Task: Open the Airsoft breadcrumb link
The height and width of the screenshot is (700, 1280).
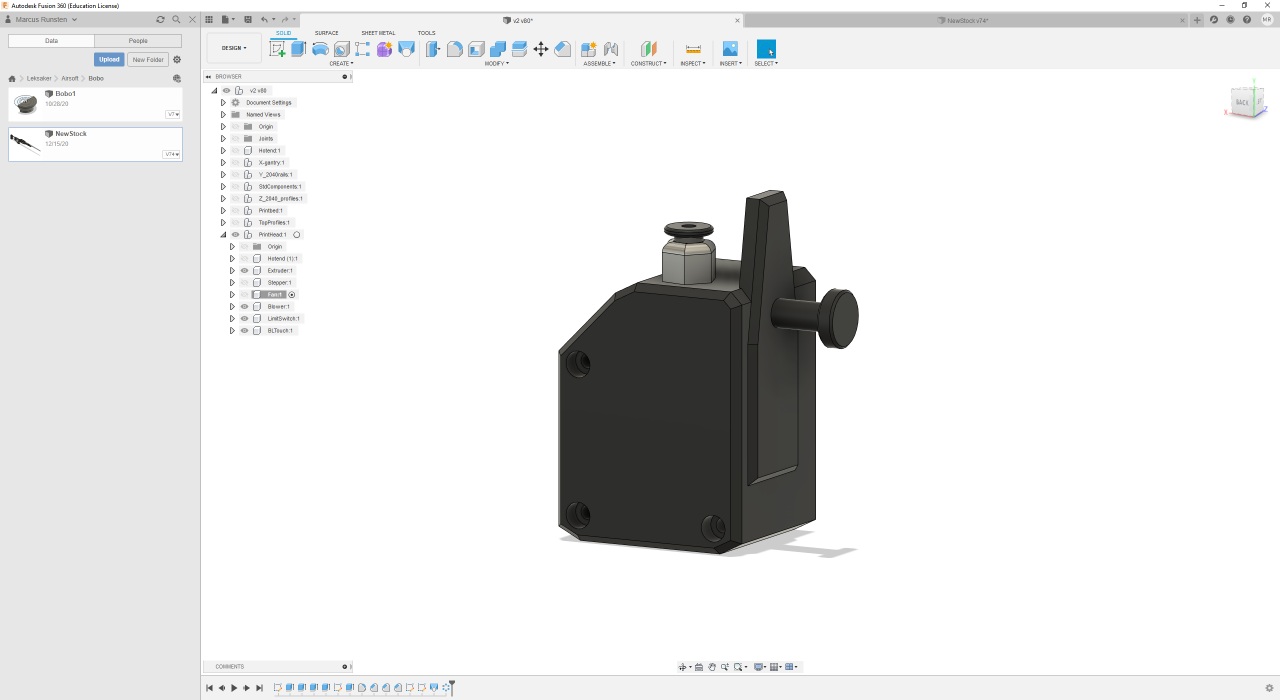Action: click(x=70, y=78)
